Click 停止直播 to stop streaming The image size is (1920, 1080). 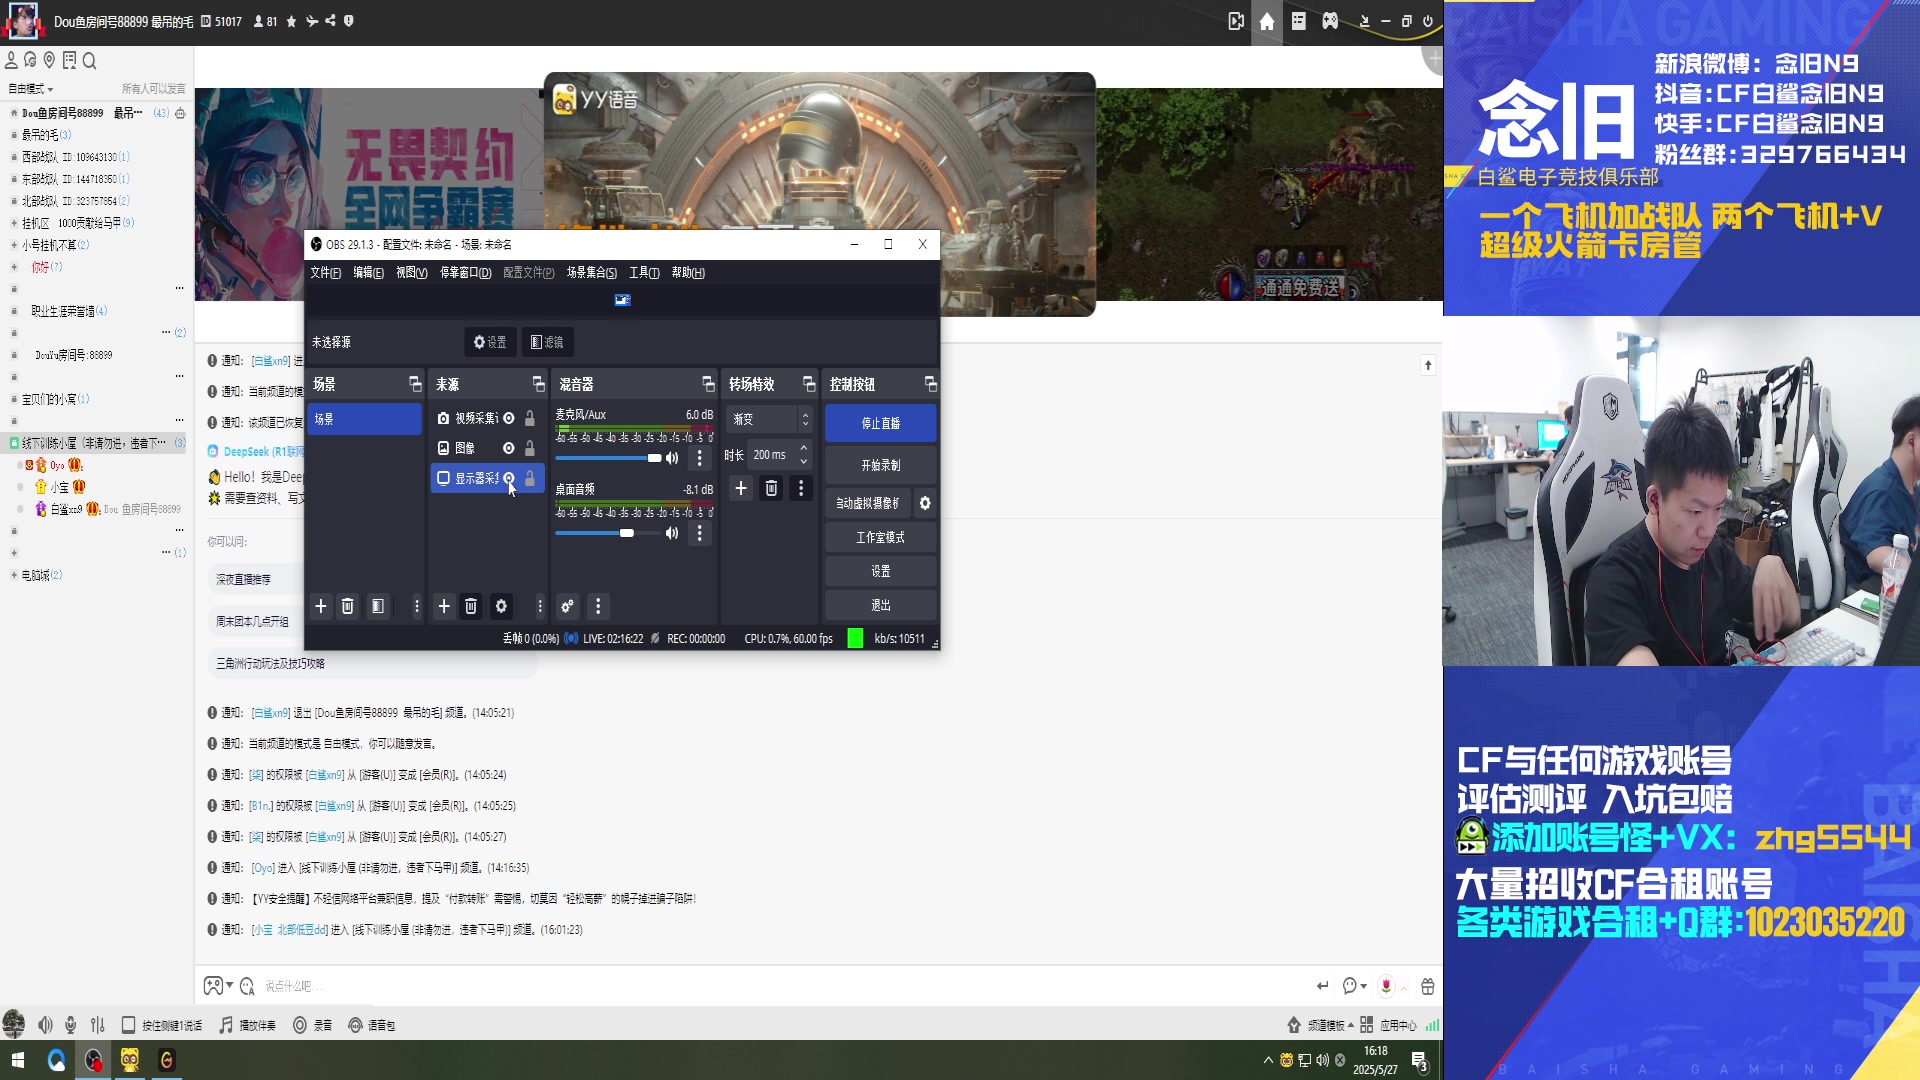coord(881,423)
